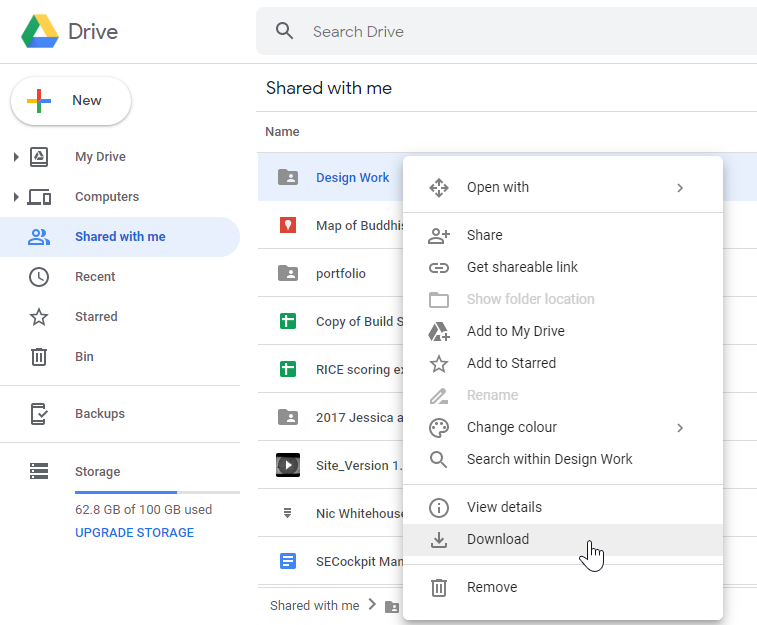Select Shared with me in sidebar
This screenshot has height=625, width=757.
pyautogui.click(x=120, y=236)
